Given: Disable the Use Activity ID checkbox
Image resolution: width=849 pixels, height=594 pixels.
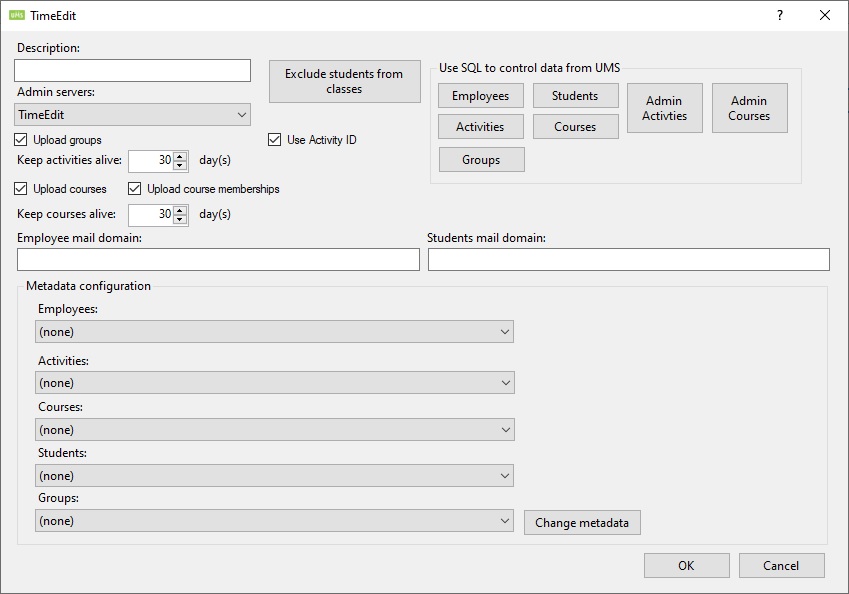Looking at the screenshot, I should (275, 140).
